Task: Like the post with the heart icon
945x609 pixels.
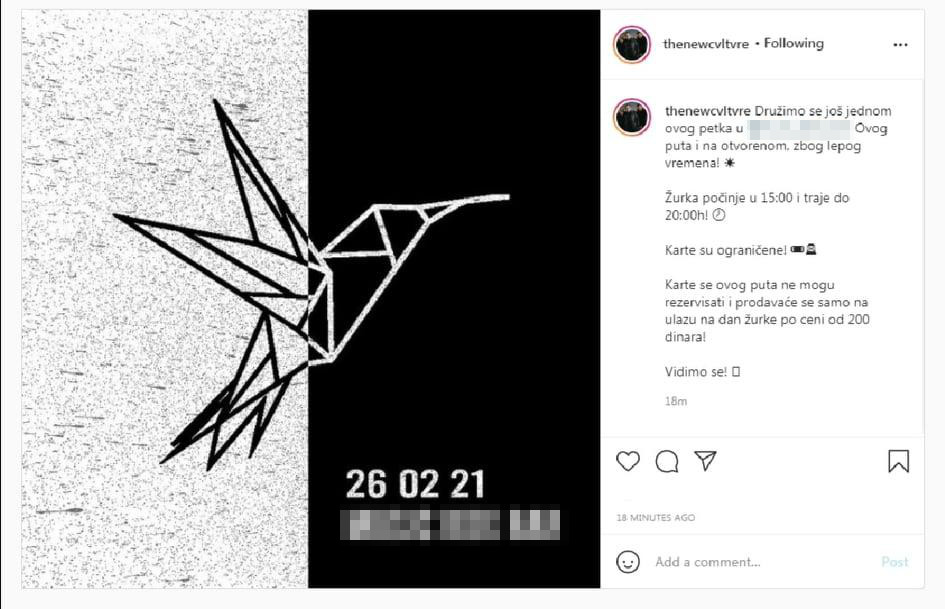Action: (628, 461)
